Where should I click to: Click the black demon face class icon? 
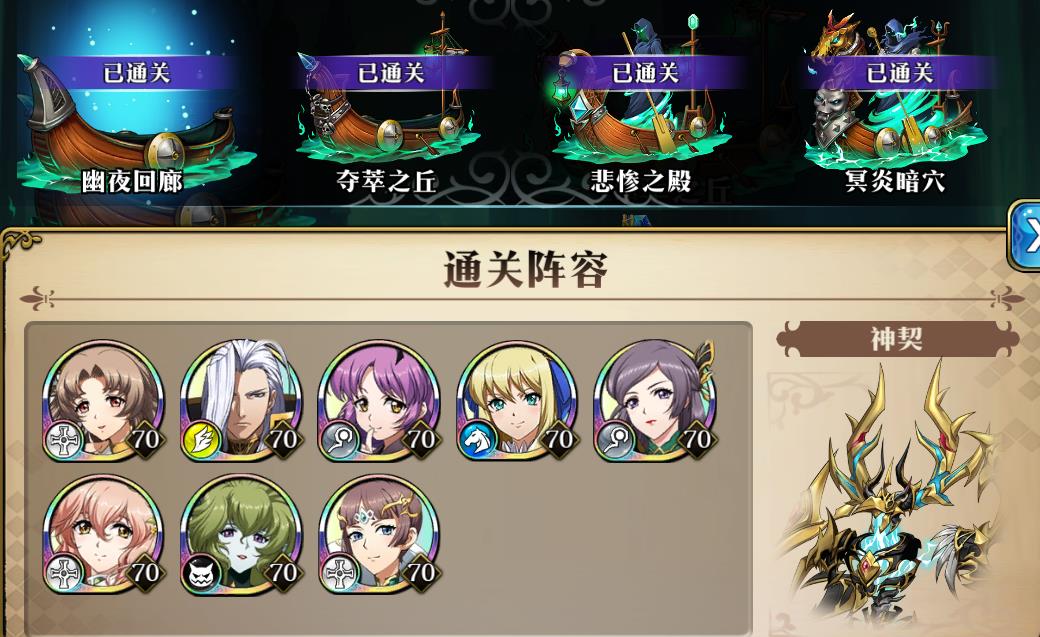pos(200,573)
